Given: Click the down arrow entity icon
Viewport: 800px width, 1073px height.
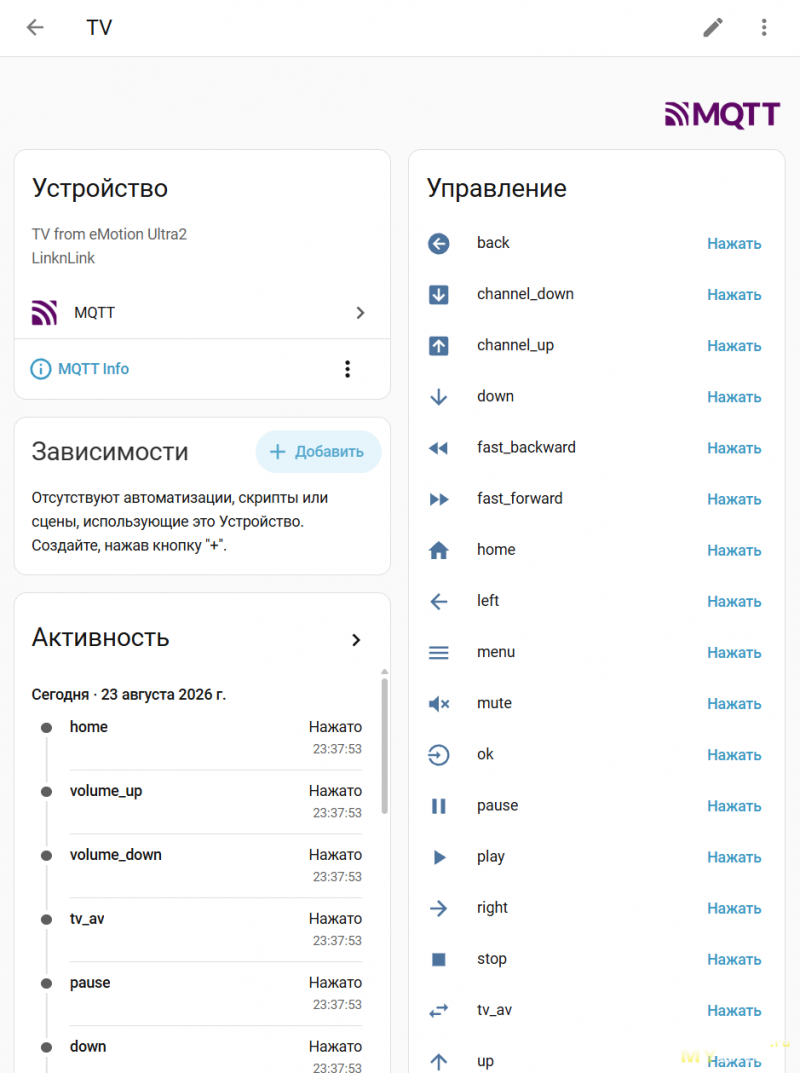Looking at the screenshot, I should 439,397.
